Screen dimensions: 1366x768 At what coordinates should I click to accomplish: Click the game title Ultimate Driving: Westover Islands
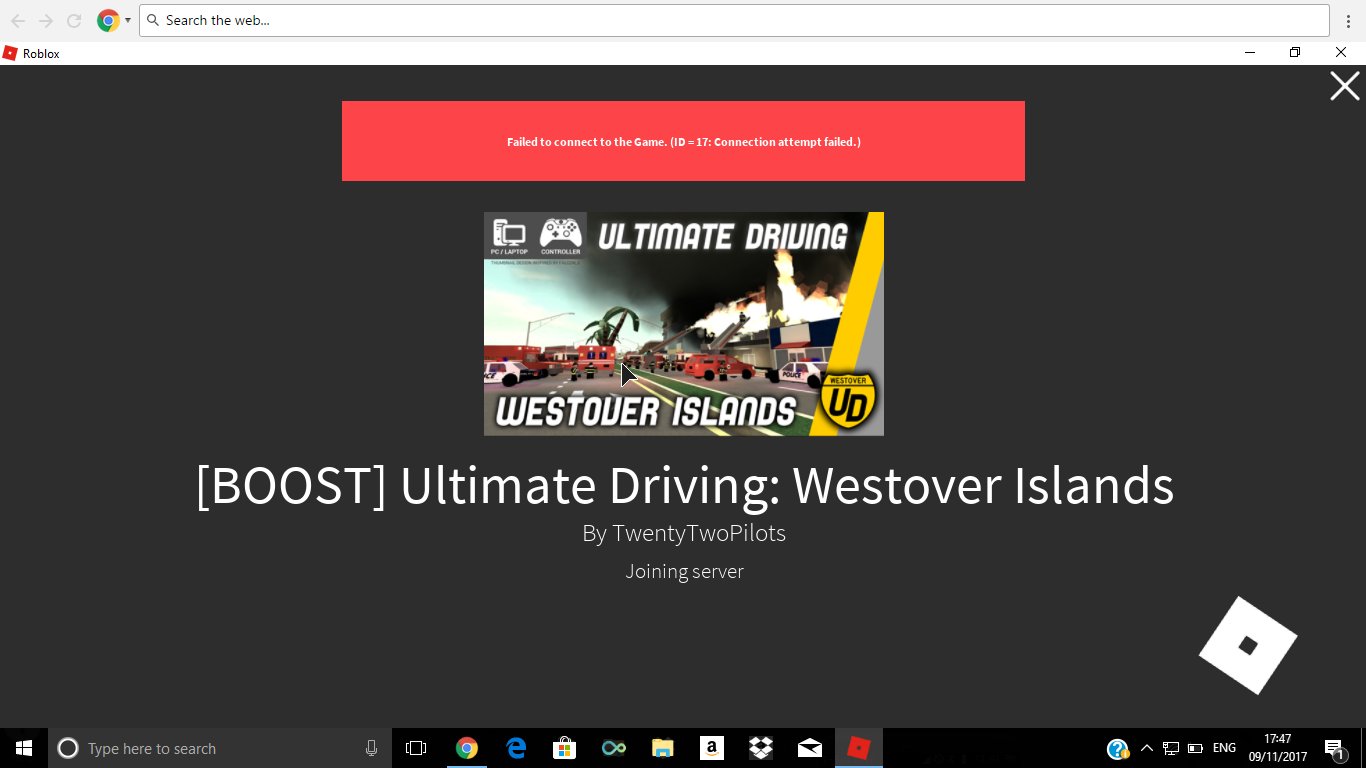(684, 486)
